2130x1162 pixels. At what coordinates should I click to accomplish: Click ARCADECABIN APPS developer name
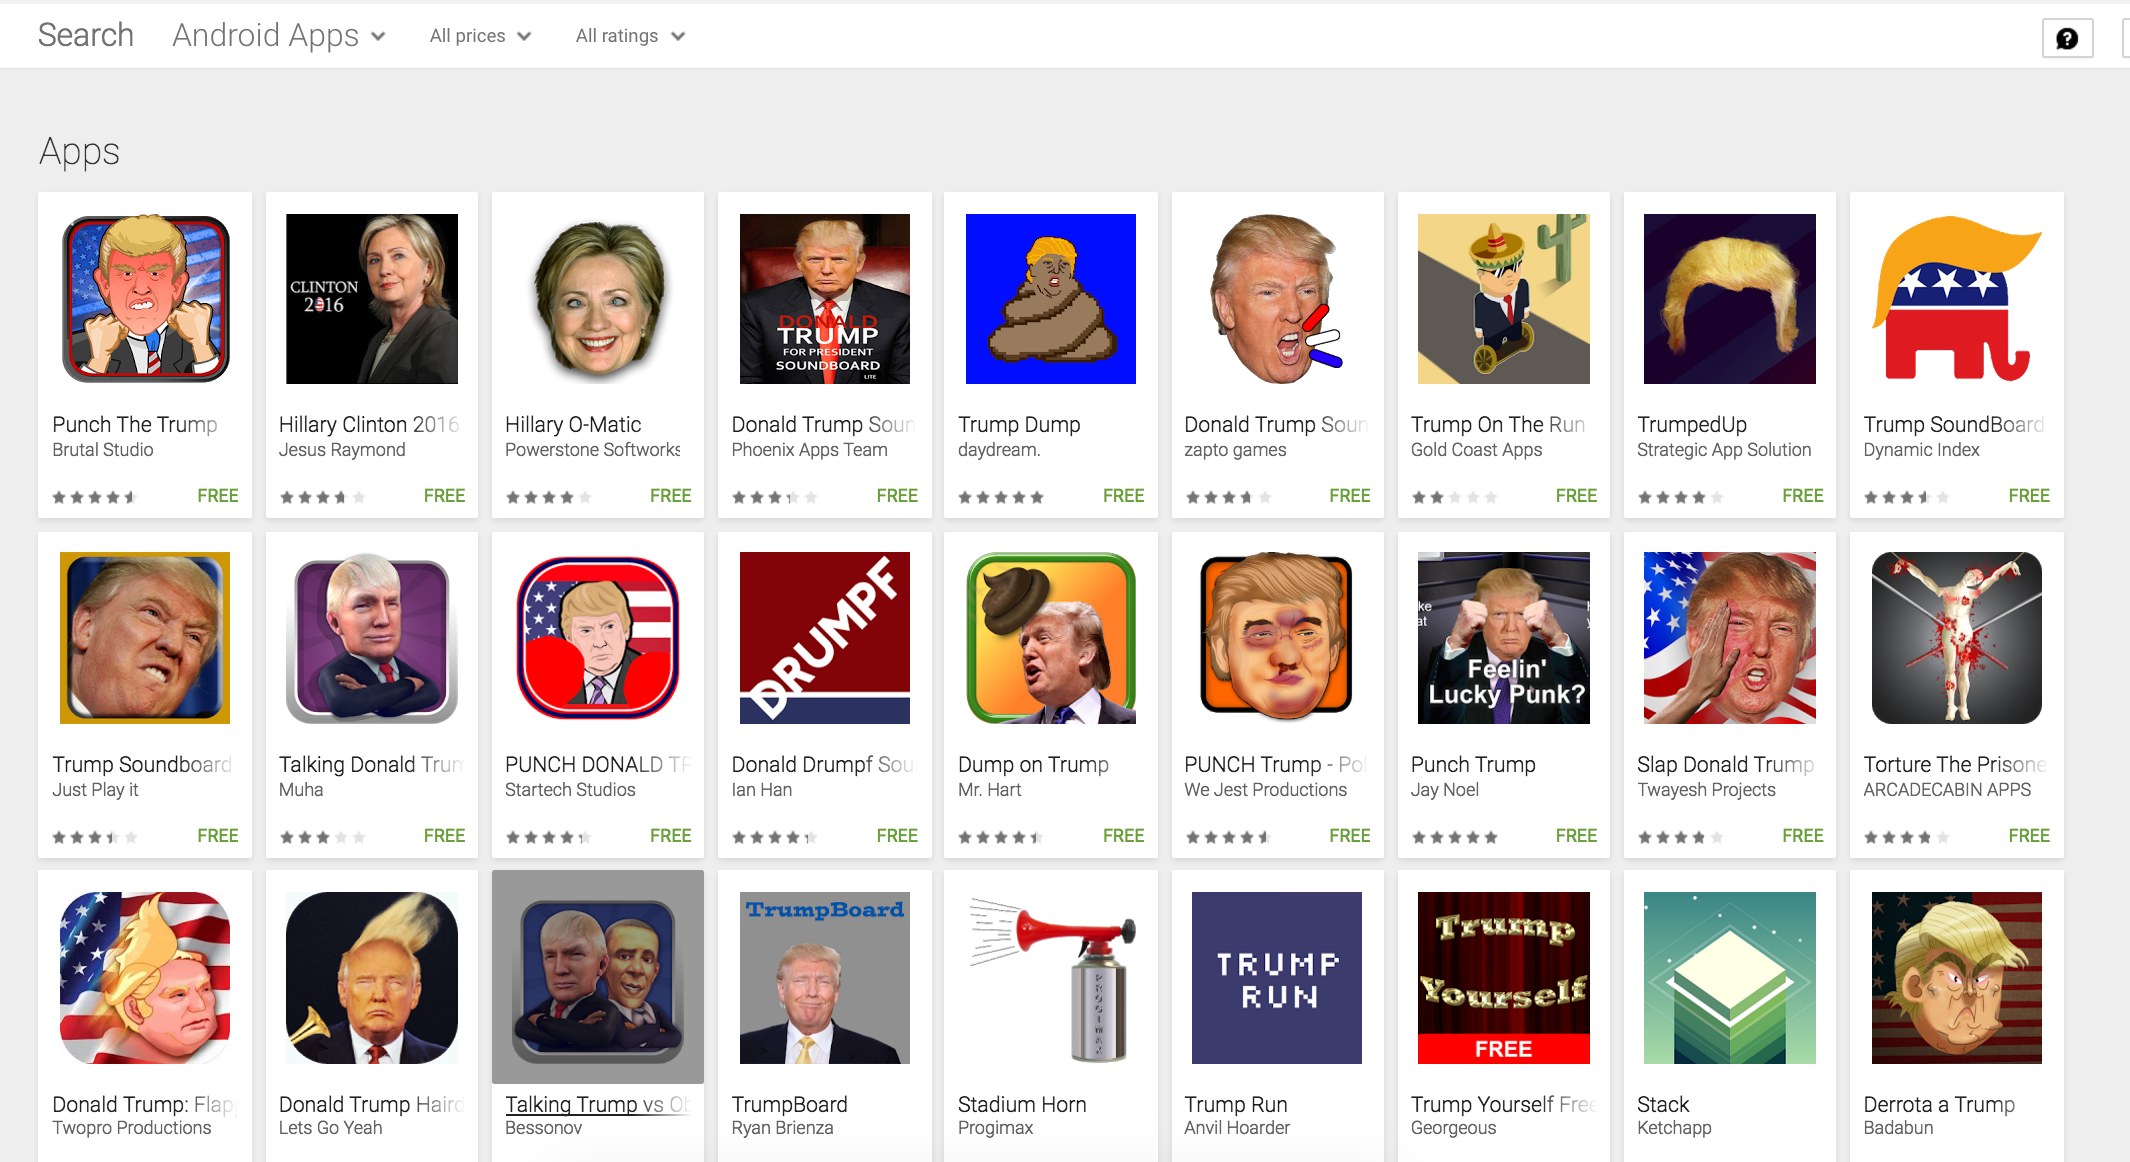(x=1947, y=790)
